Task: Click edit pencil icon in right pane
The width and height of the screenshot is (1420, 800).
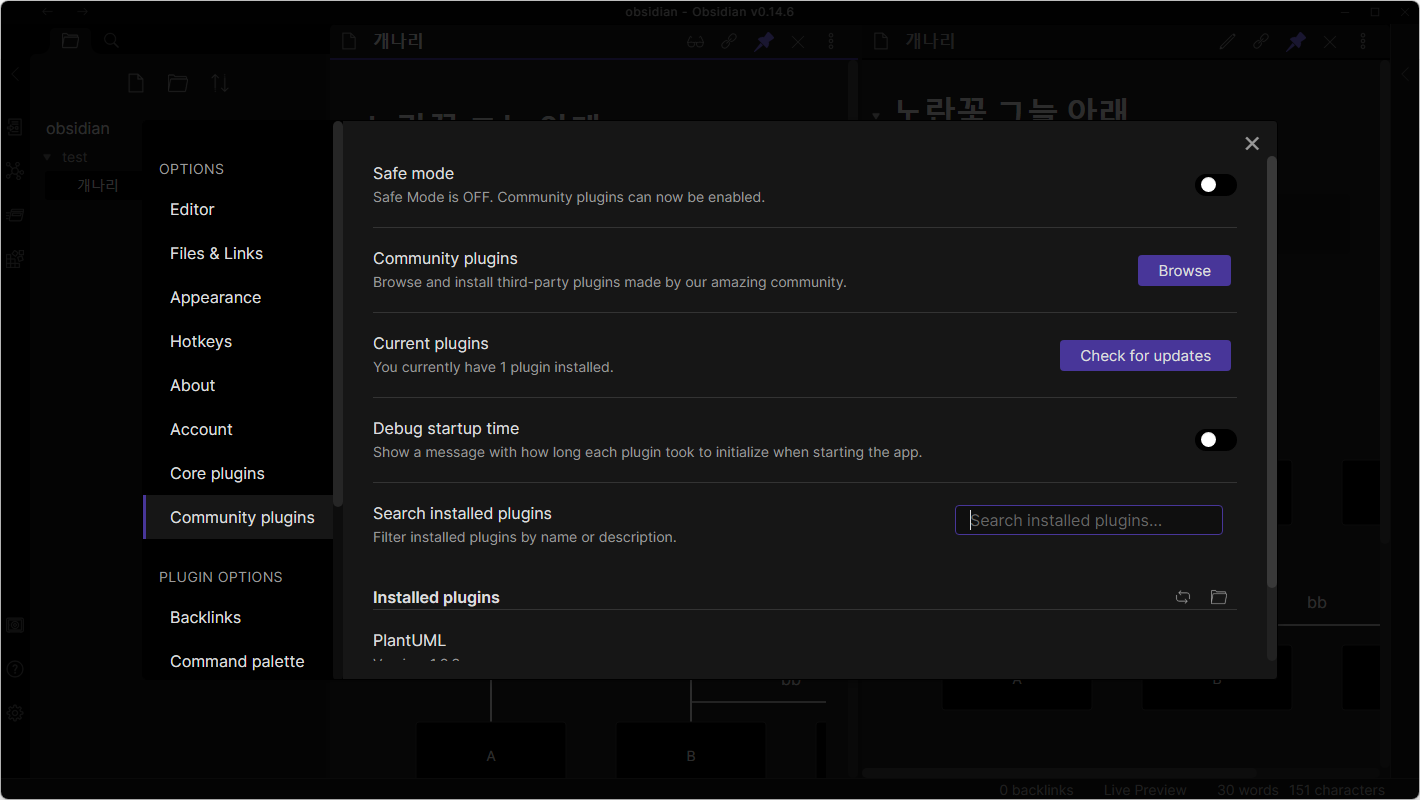Action: tap(1228, 42)
